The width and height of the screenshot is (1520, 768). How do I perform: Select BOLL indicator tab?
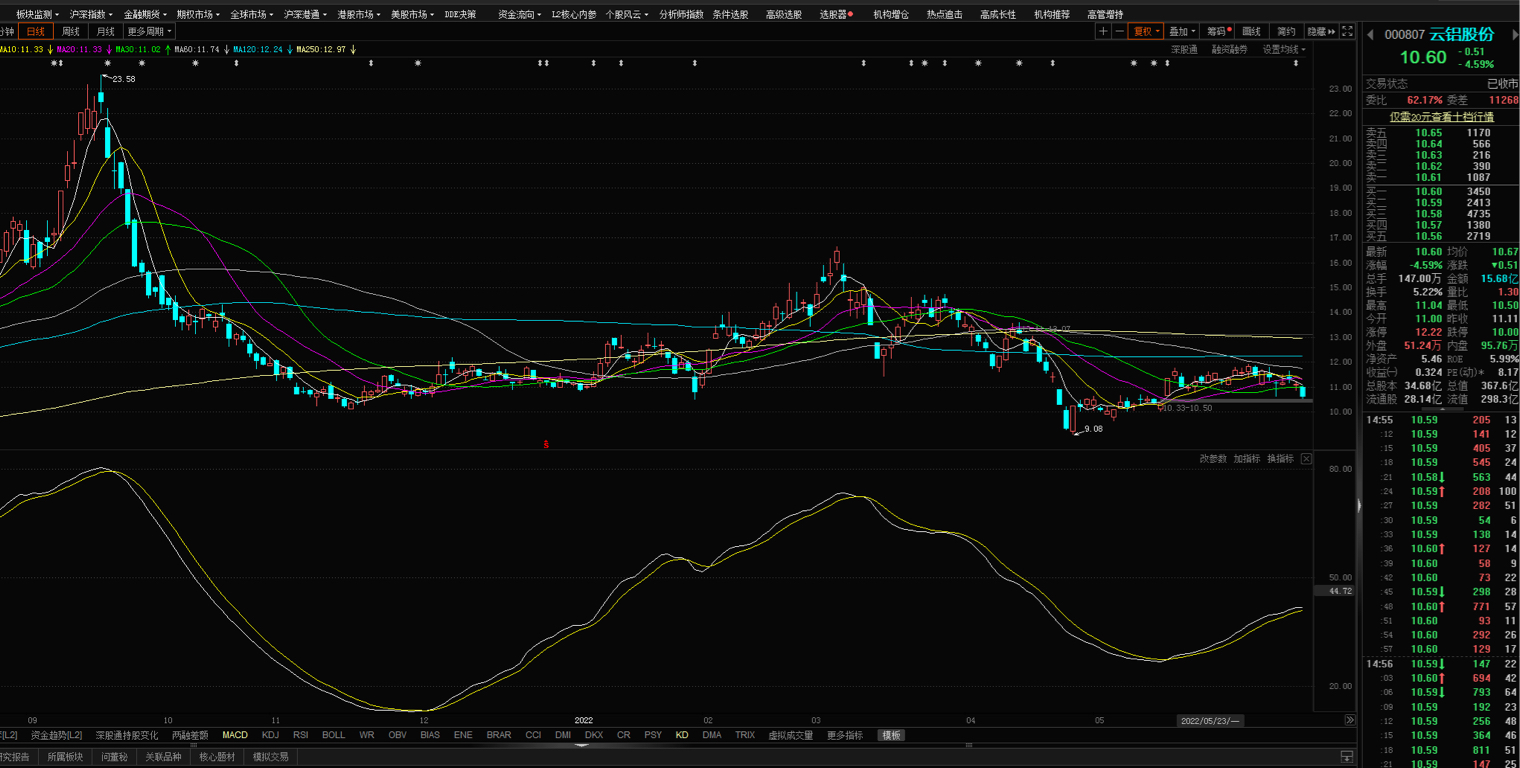coord(333,735)
